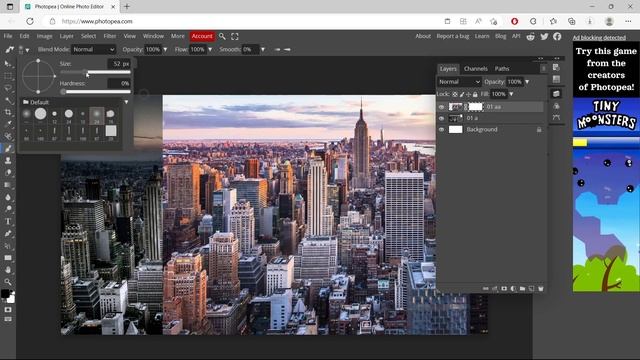Open the Facebook link icon
Image resolution: width=640 pixels, height=360 pixels.
pos(557,36)
